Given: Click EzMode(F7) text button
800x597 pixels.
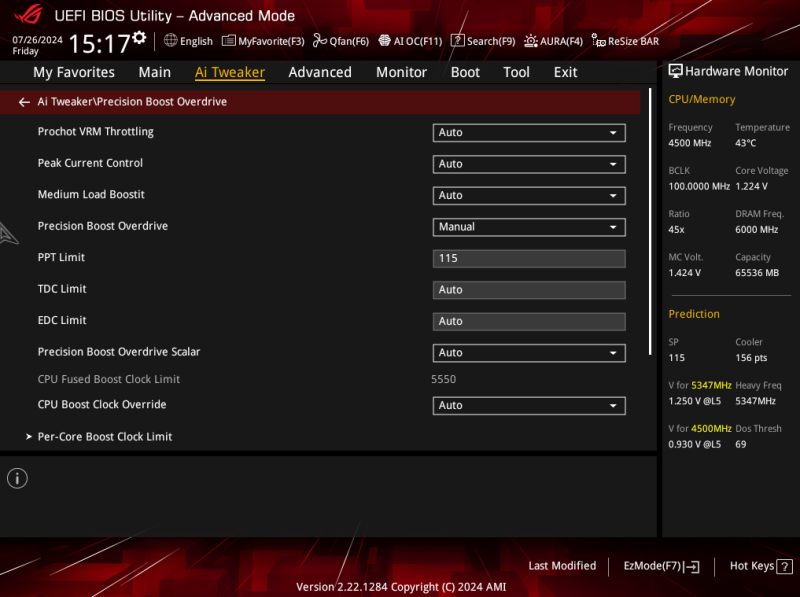Looking at the screenshot, I should coord(653,566).
